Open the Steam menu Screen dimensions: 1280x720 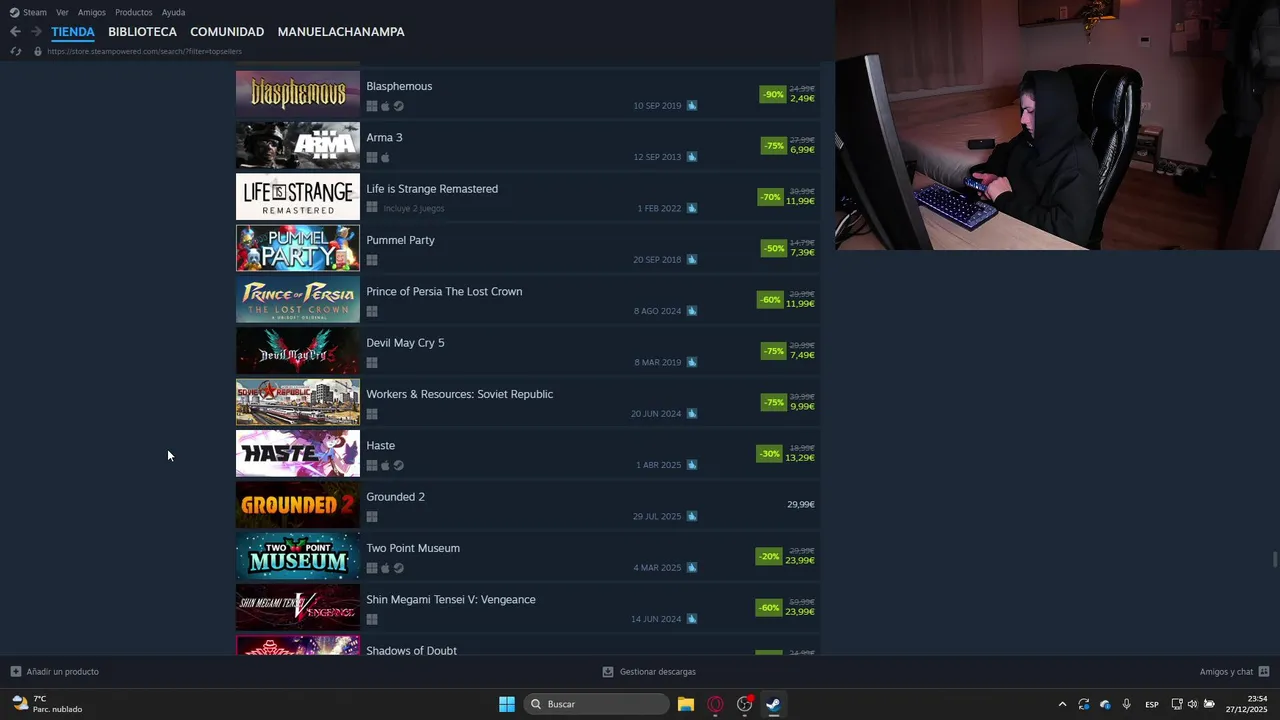pos(35,13)
